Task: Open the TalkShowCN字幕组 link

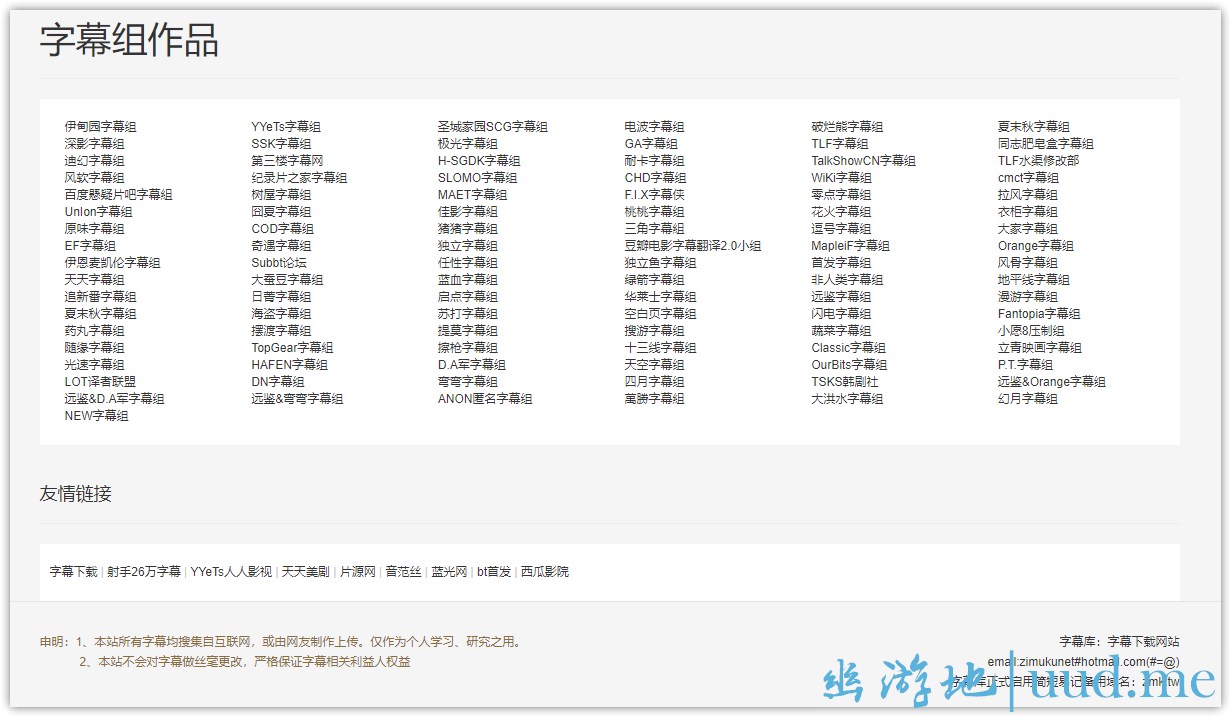Action: pyautogui.click(x=863, y=161)
